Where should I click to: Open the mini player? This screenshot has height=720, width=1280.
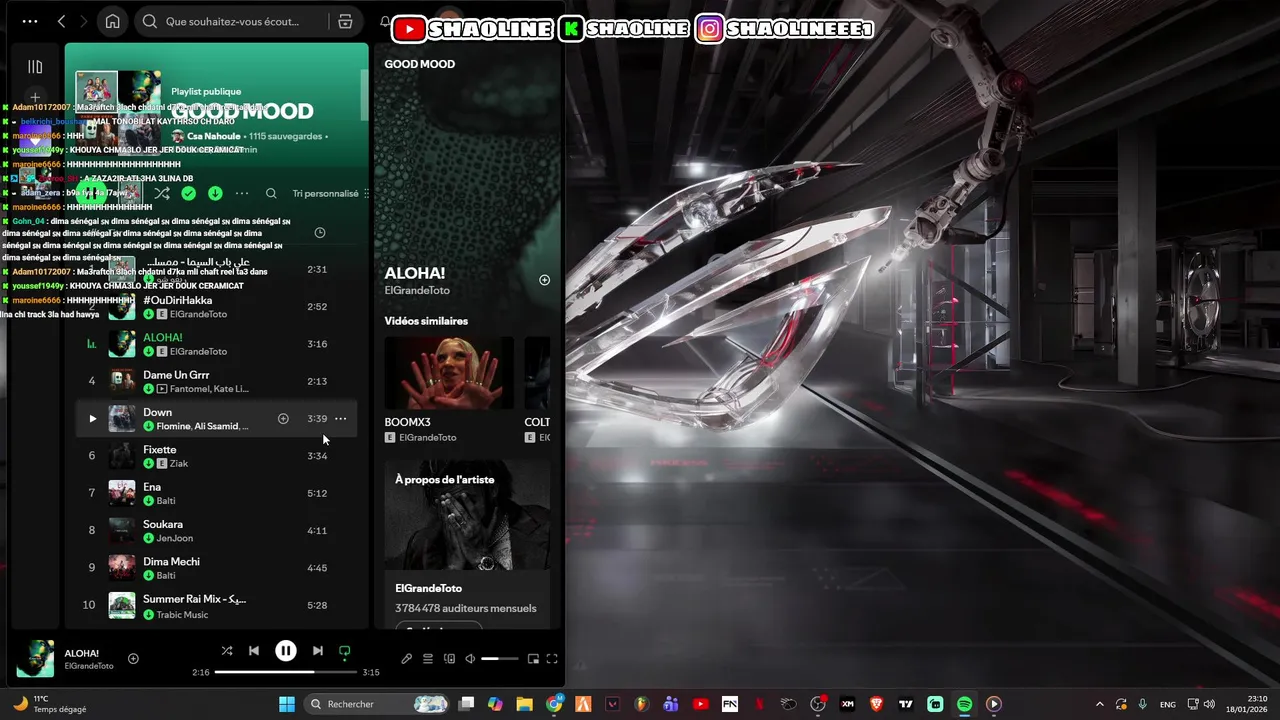tap(533, 659)
